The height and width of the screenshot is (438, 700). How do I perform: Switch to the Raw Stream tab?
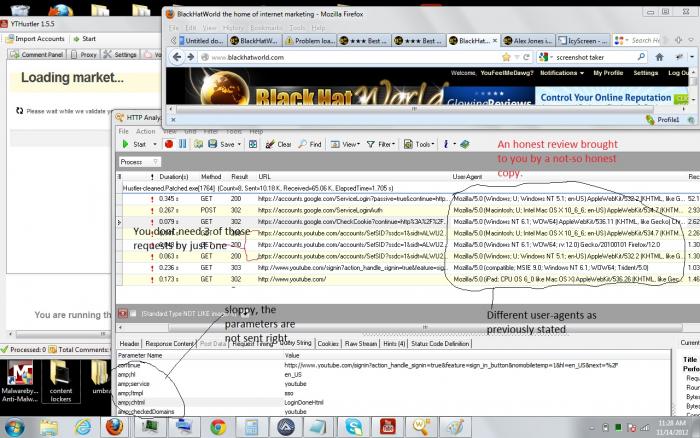click(361, 343)
